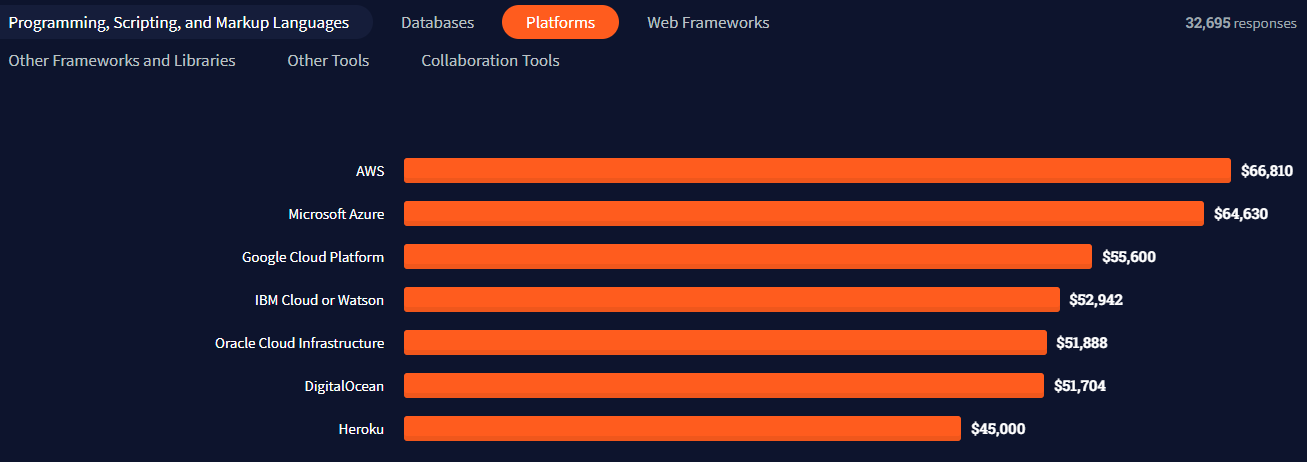Open the Web Frameworks tab
The image size is (1307, 462).
pos(708,22)
